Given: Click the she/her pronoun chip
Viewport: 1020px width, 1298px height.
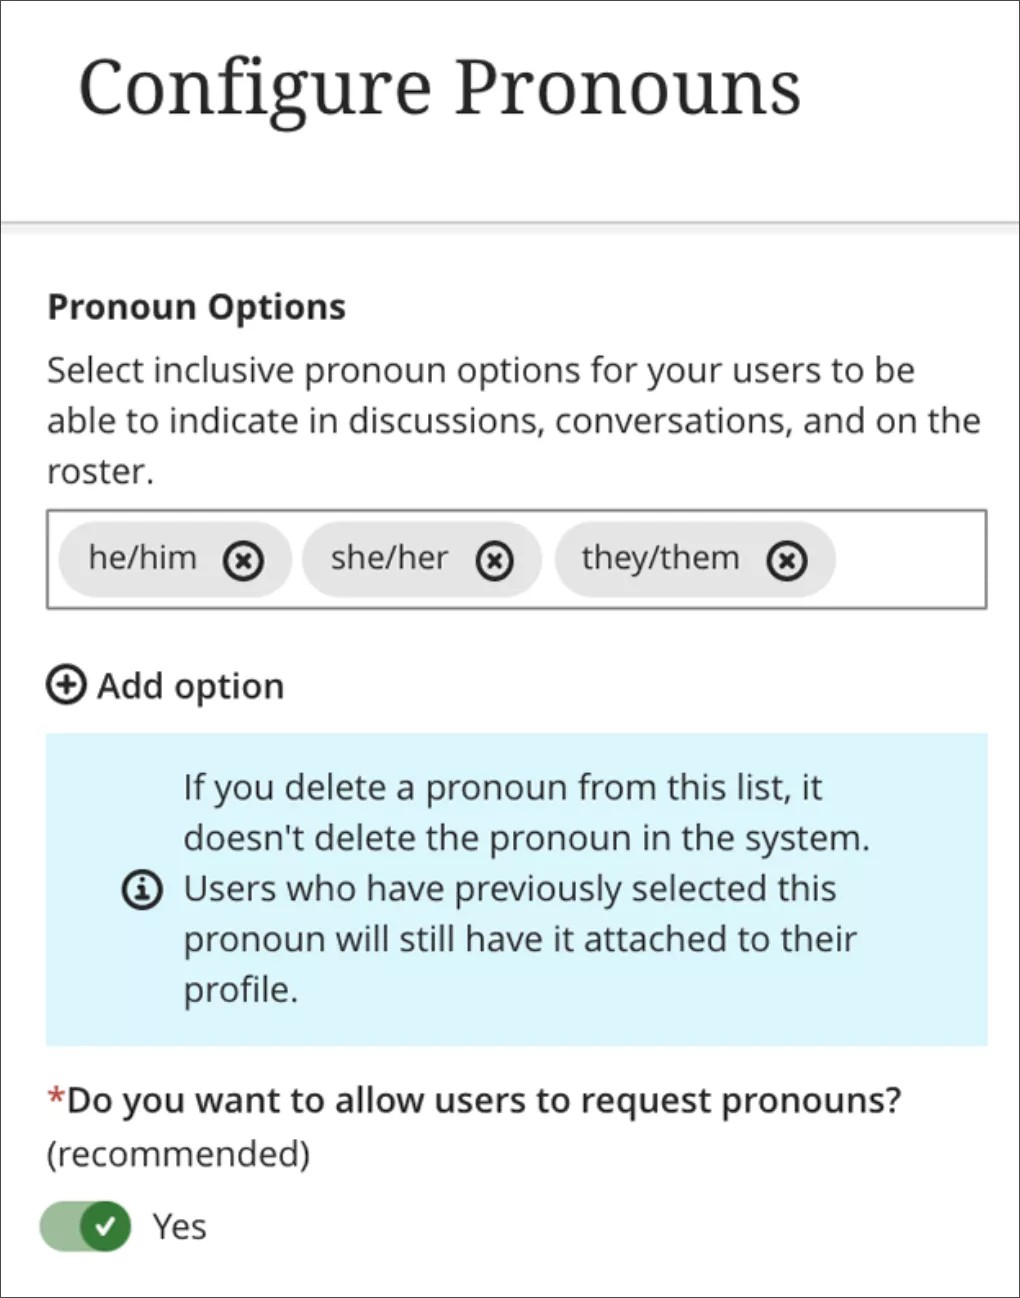Looking at the screenshot, I should coord(390,559).
